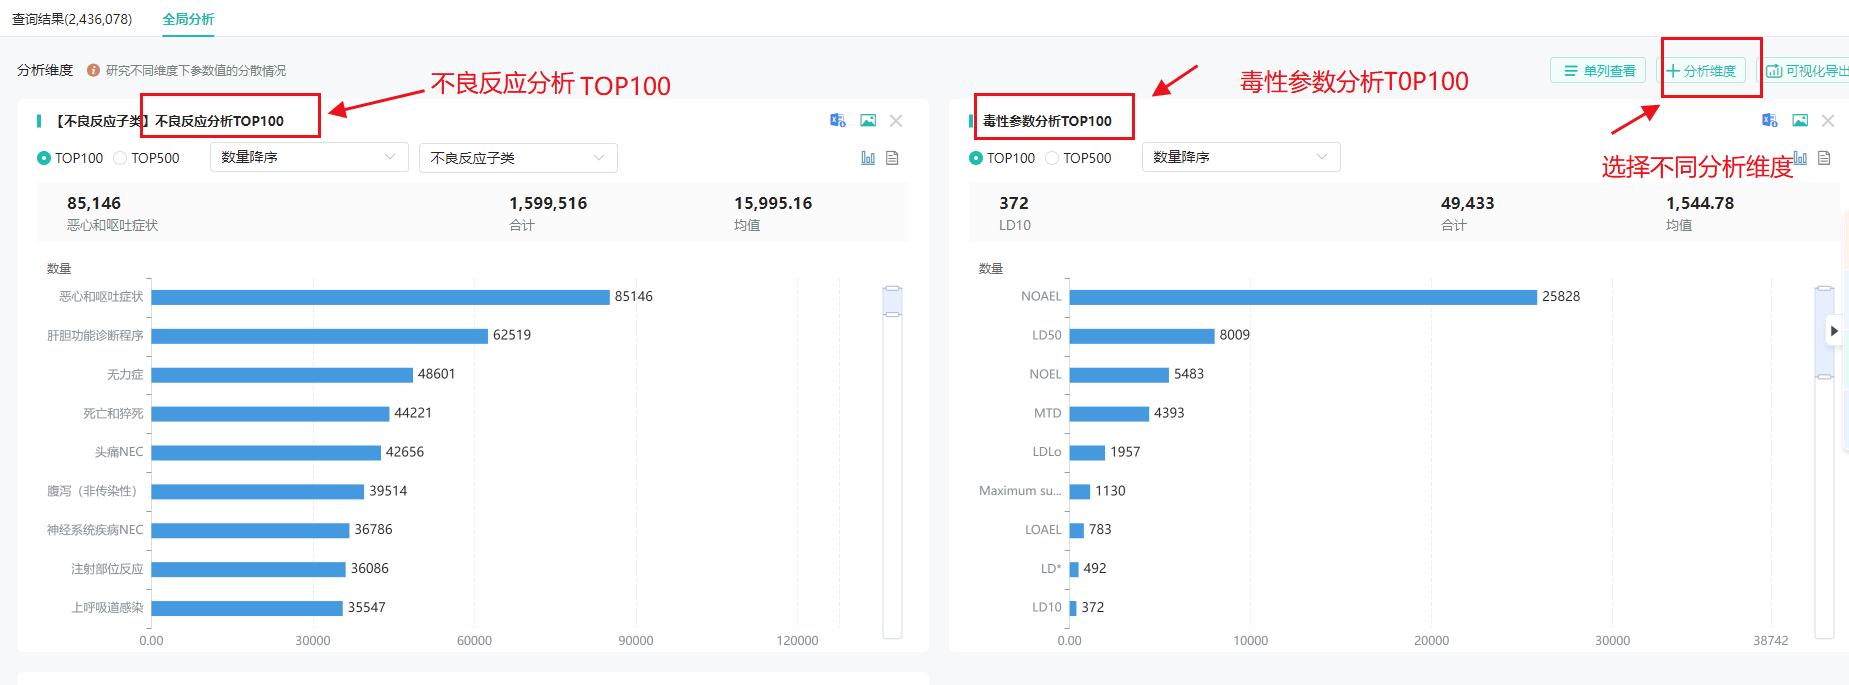Click the 可视化导出 button
This screenshot has height=685, width=1849.
(1803, 71)
